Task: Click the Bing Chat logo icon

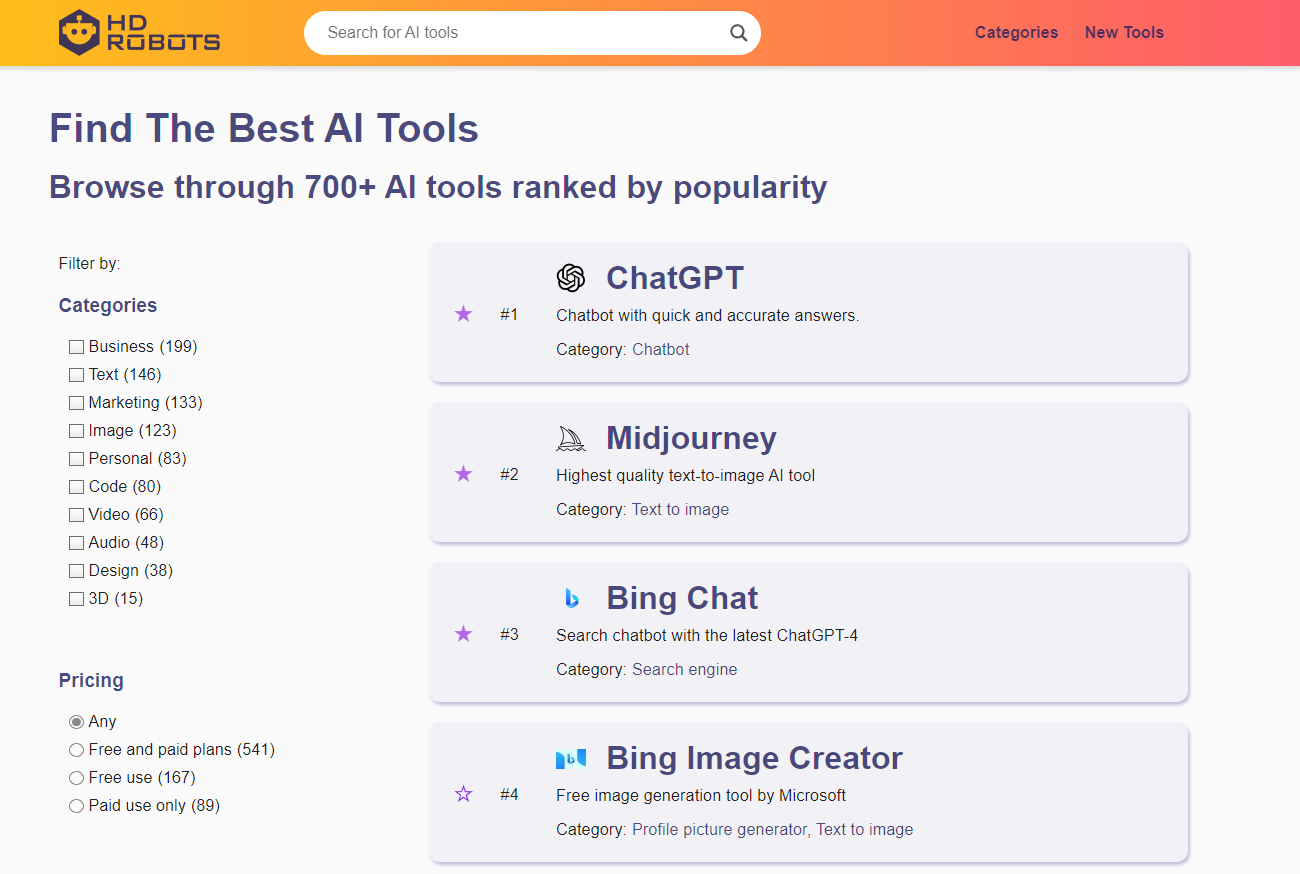Action: (571, 598)
